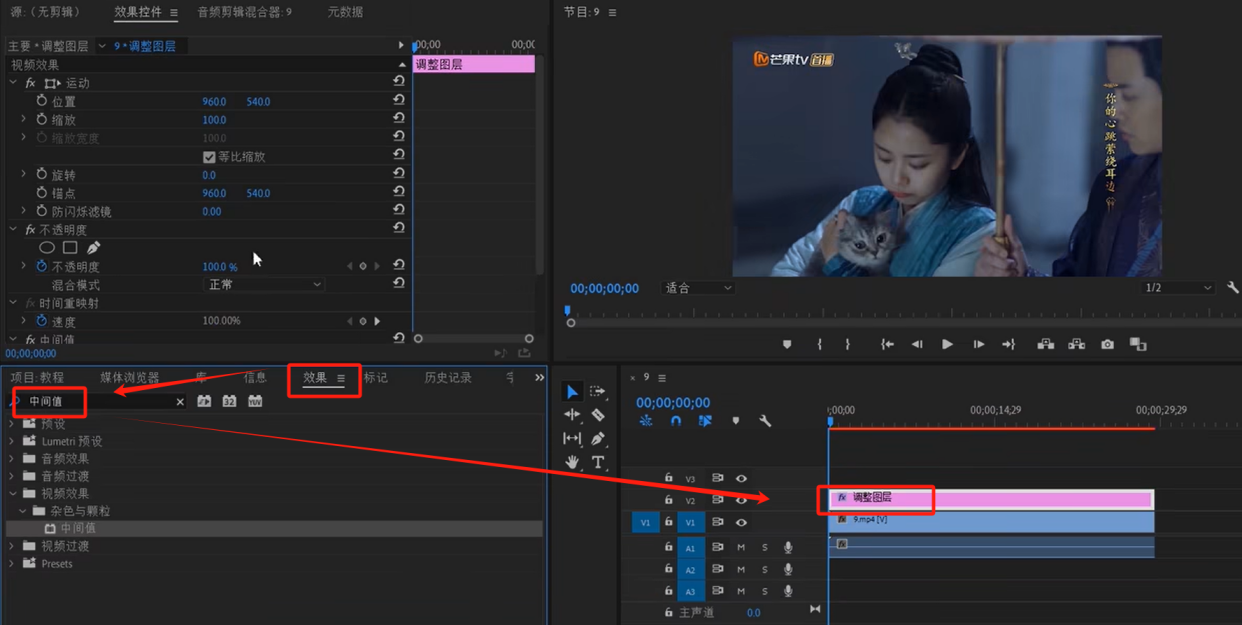Hide track V2 with eye icon
Image resolution: width=1242 pixels, height=625 pixels.
pos(741,500)
